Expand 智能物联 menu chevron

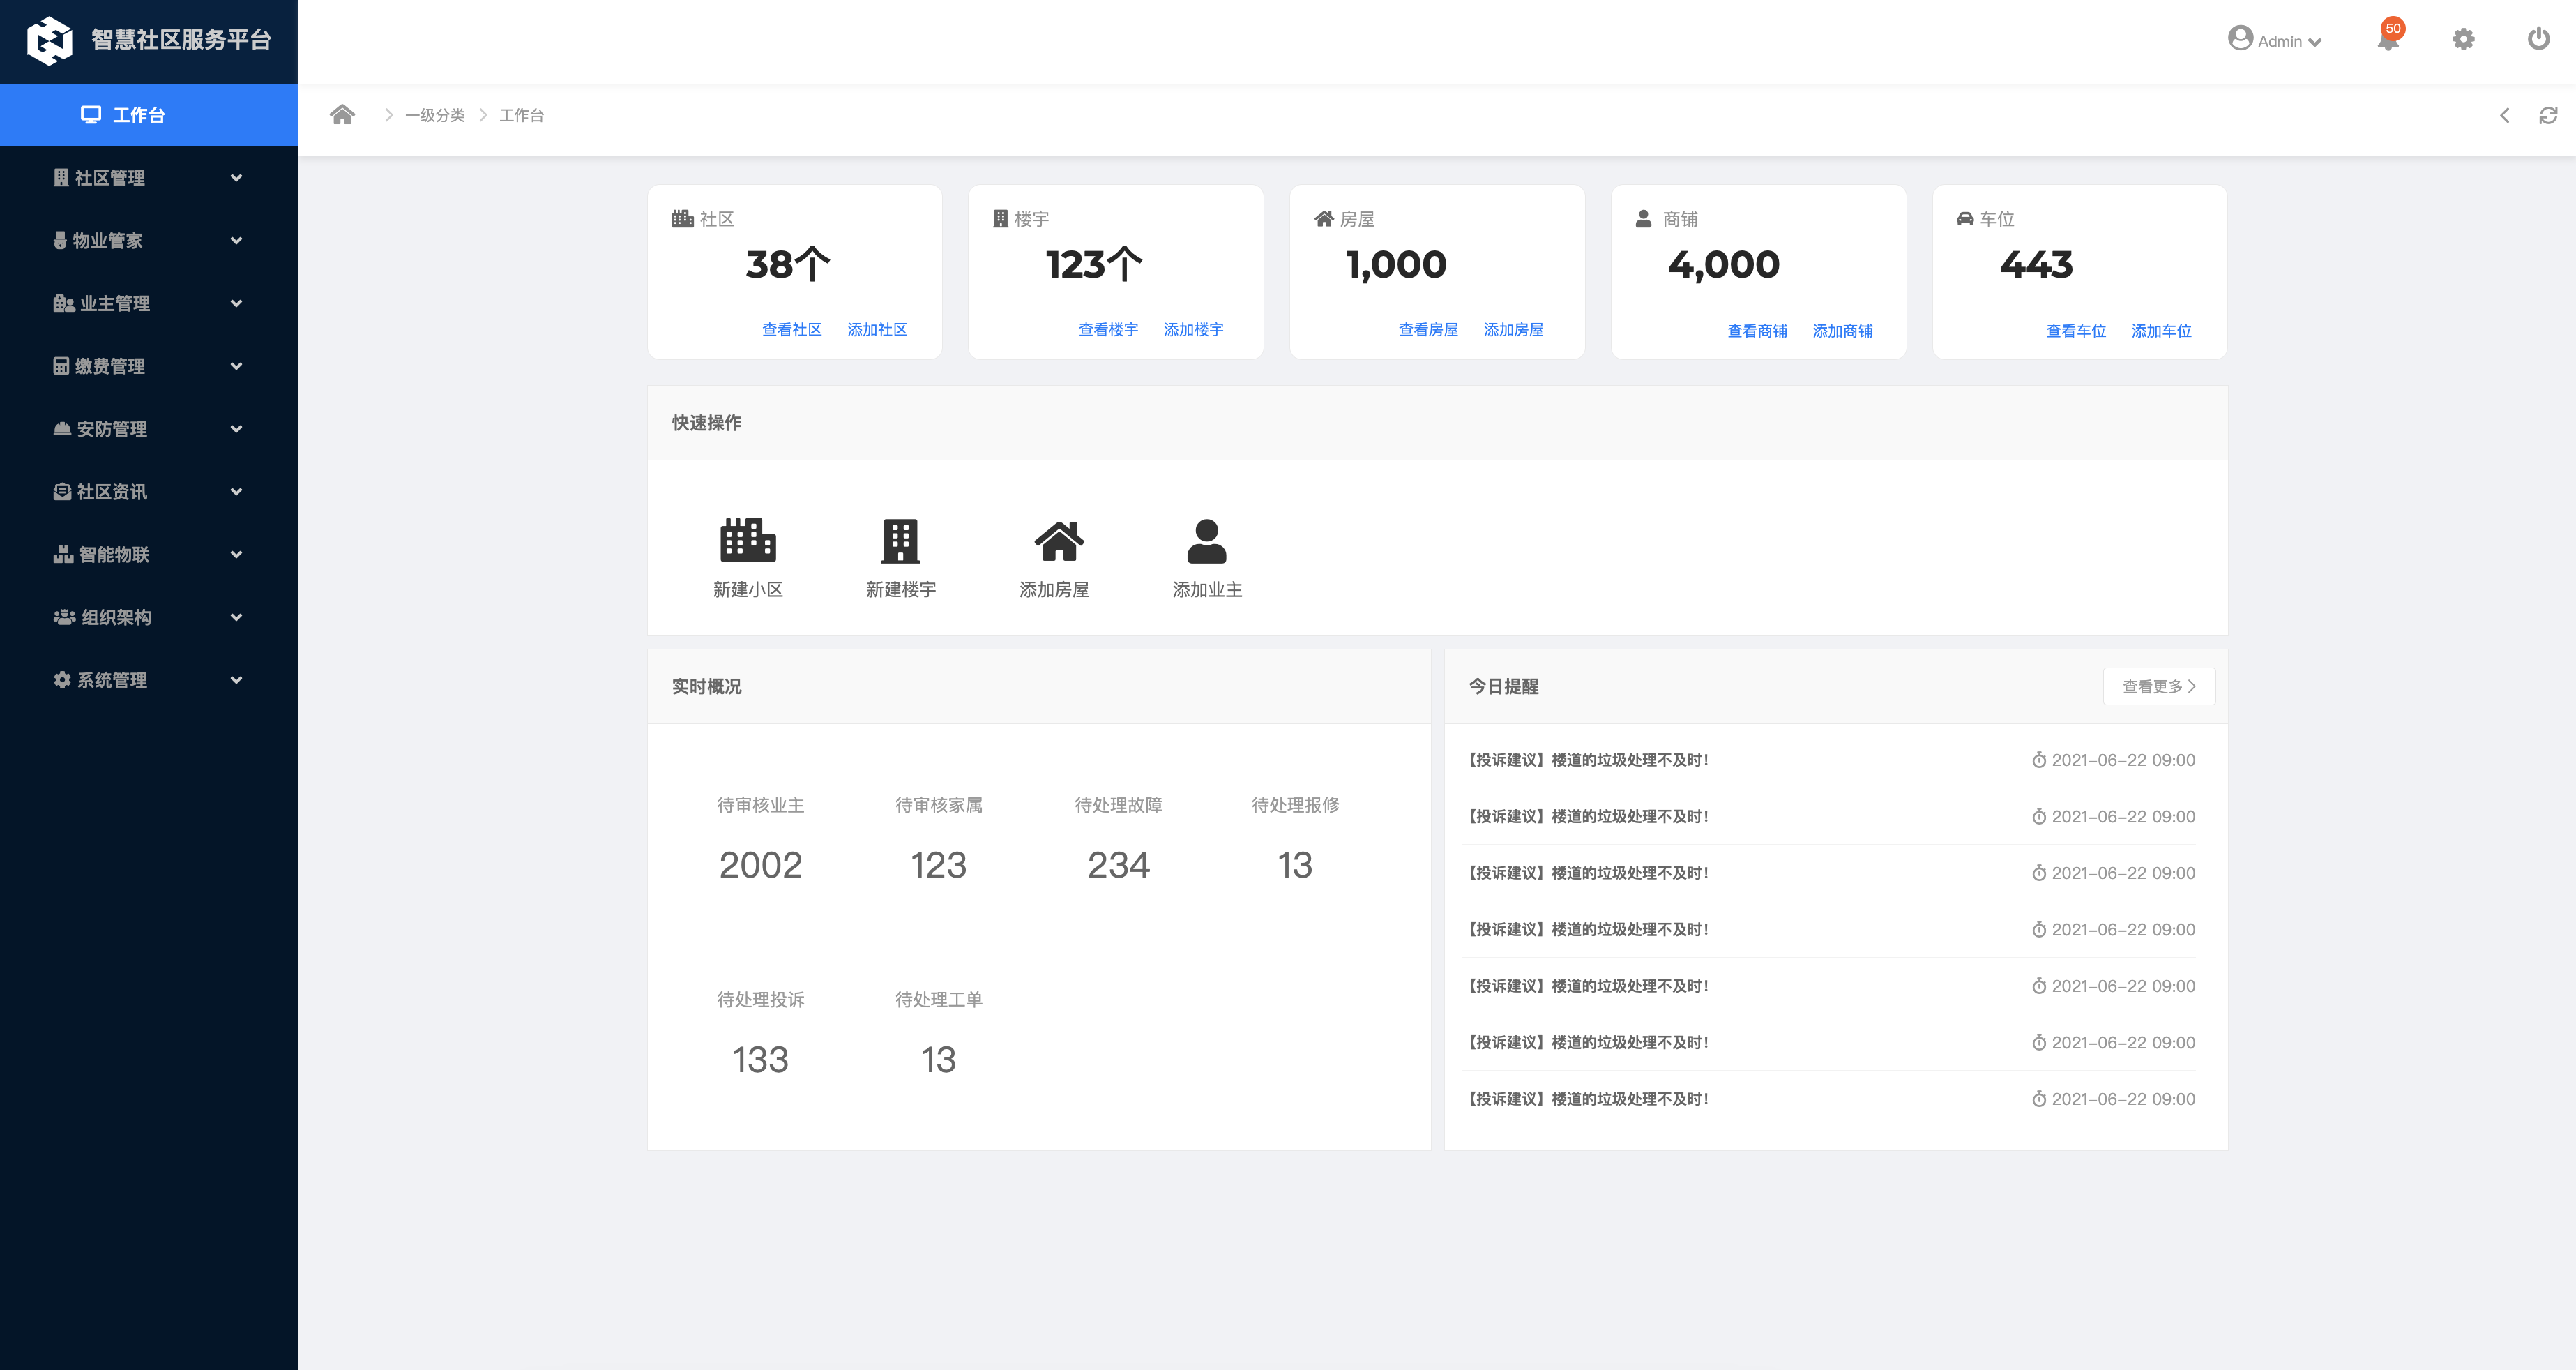236,554
